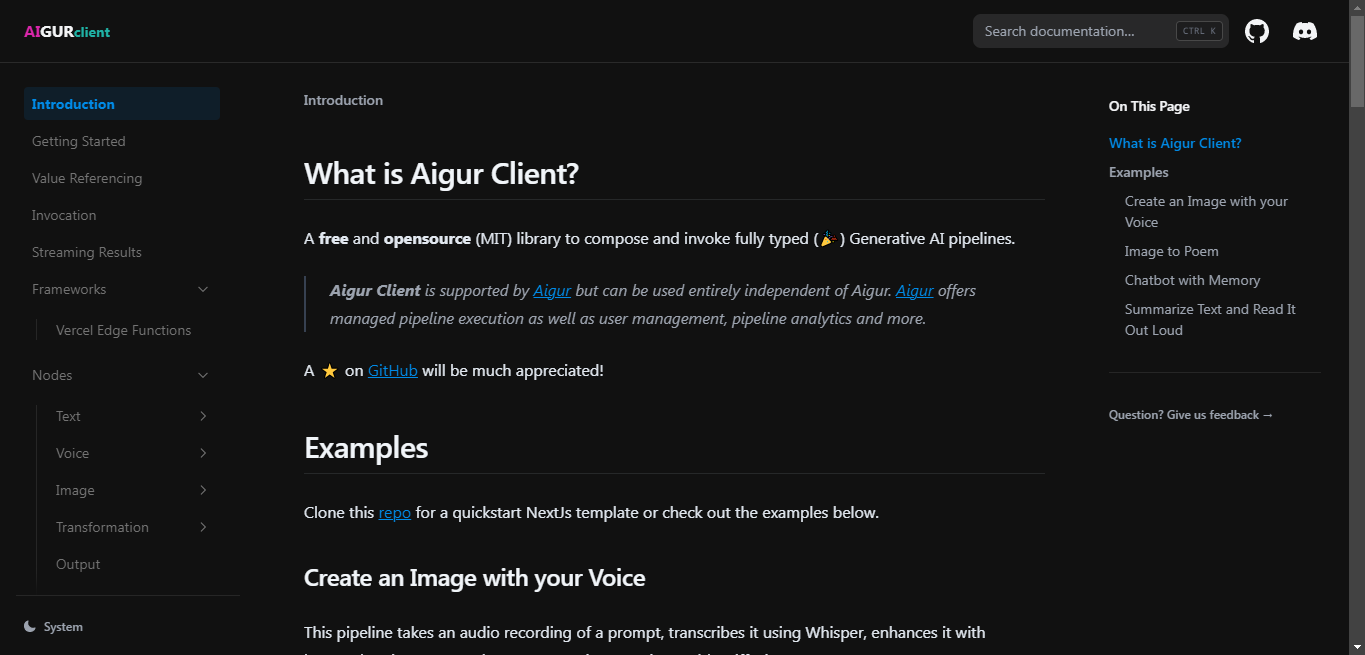Open the GitHub icon in header

click(1256, 31)
